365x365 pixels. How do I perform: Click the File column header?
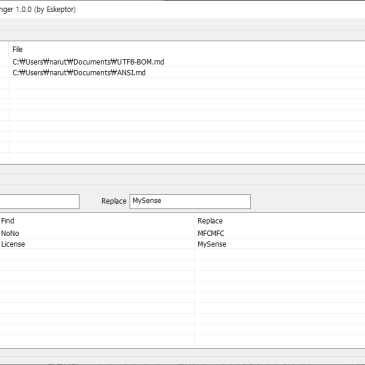(17, 49)
